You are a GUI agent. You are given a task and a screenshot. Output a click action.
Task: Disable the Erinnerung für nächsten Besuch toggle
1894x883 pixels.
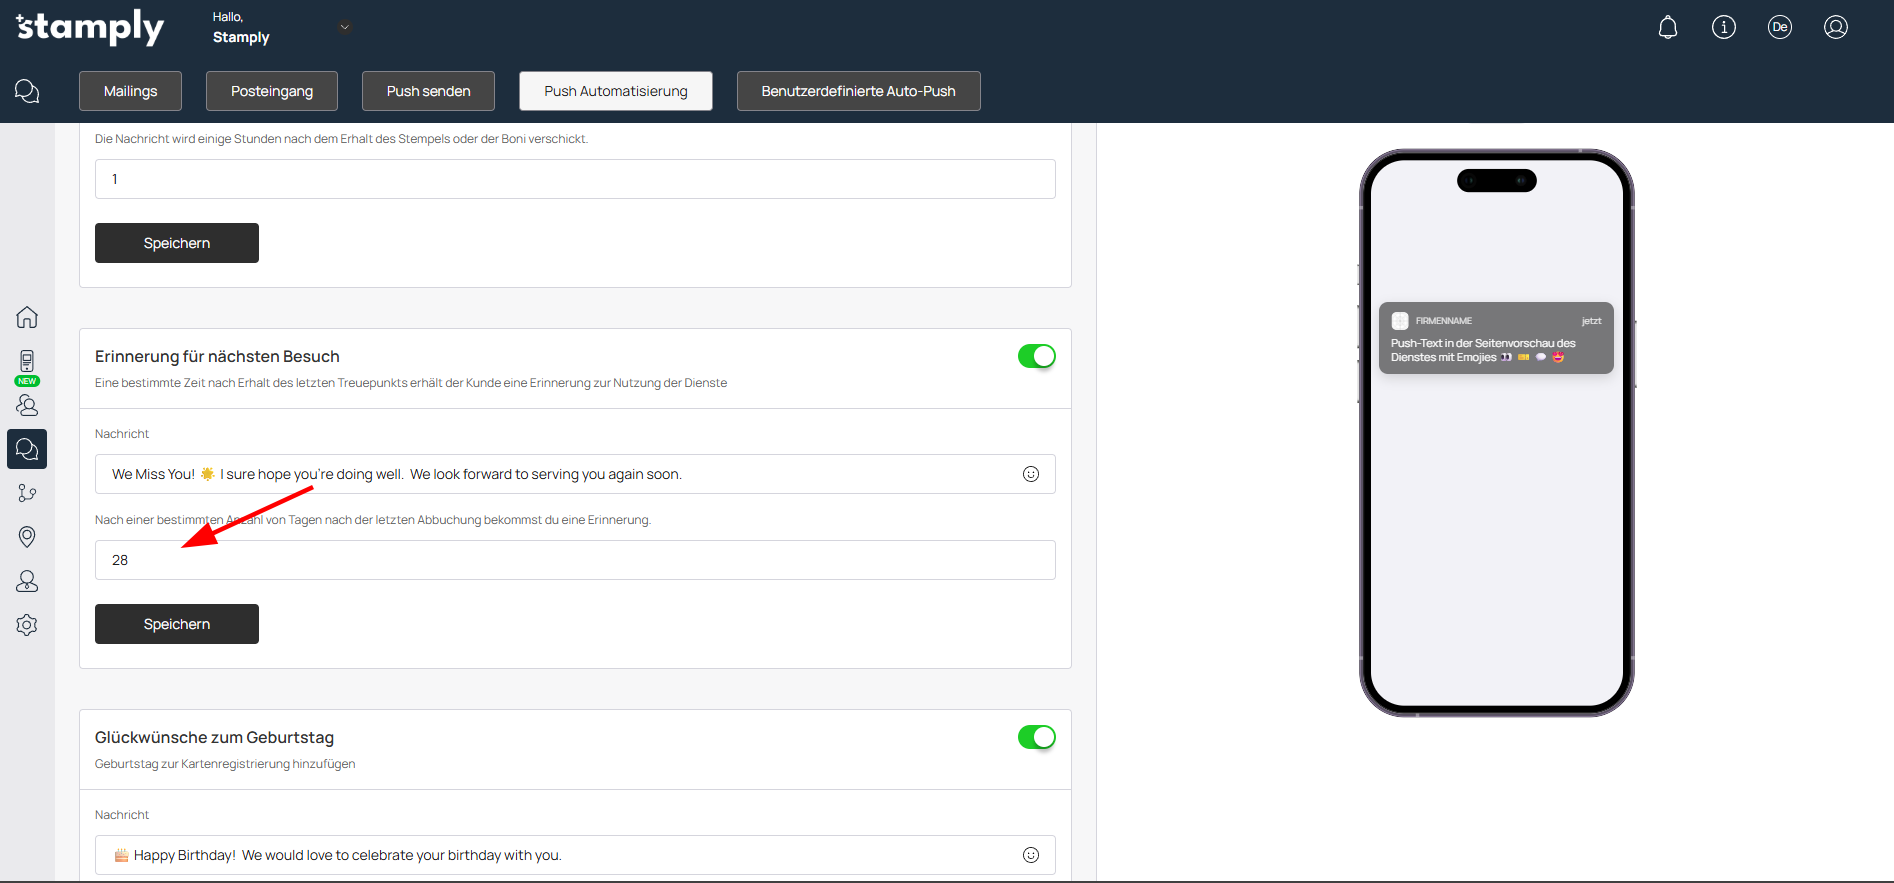coord(1036,356)
